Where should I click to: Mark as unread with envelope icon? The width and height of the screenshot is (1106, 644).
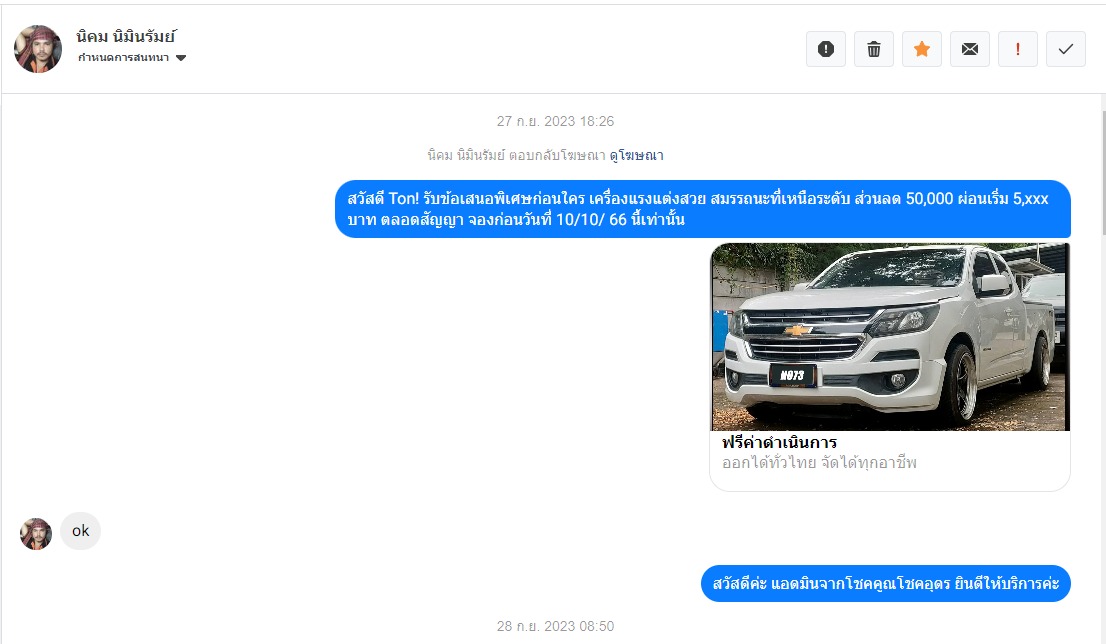[969, 49]
